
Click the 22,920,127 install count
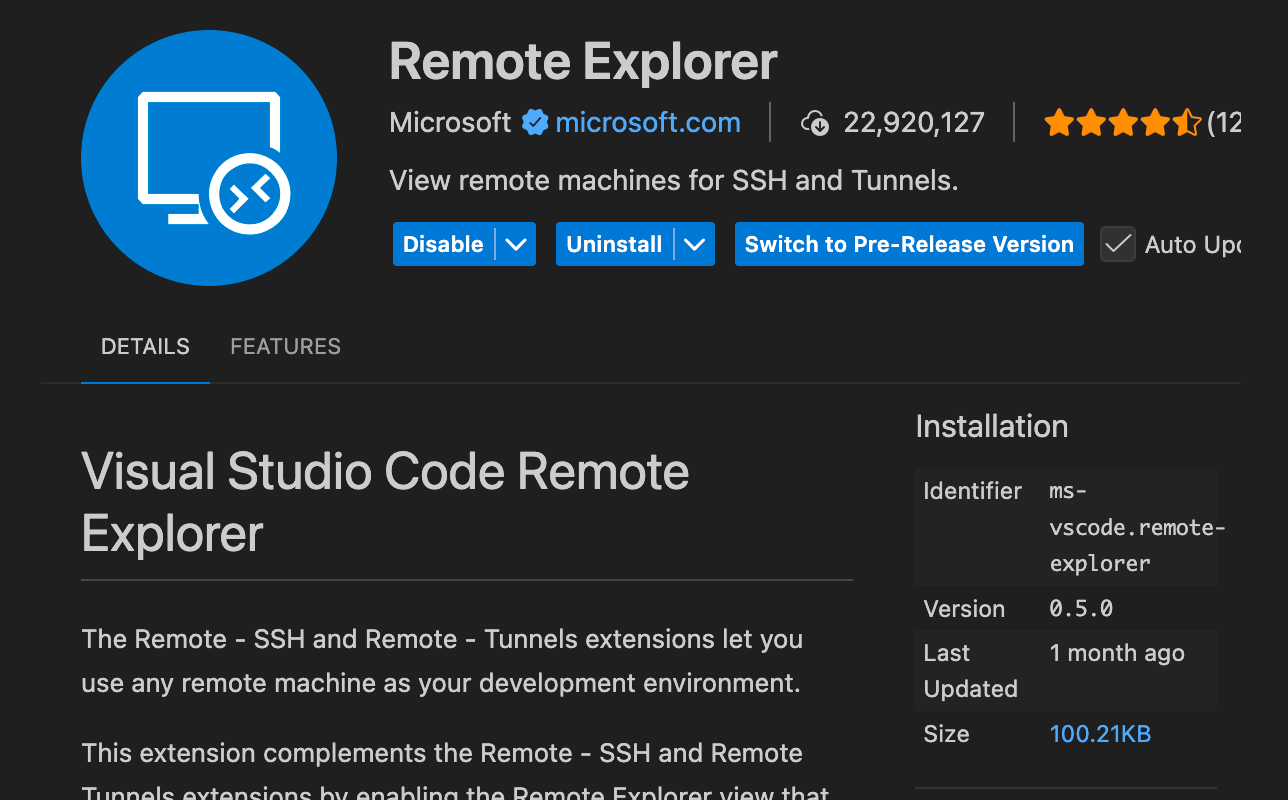(914, 123)
